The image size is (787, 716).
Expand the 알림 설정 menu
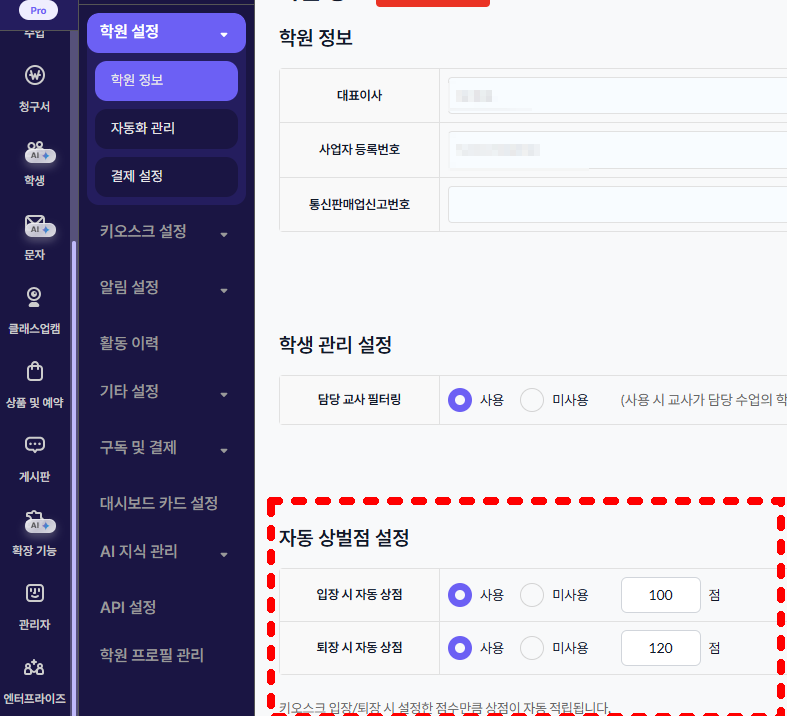coord(166,288)
